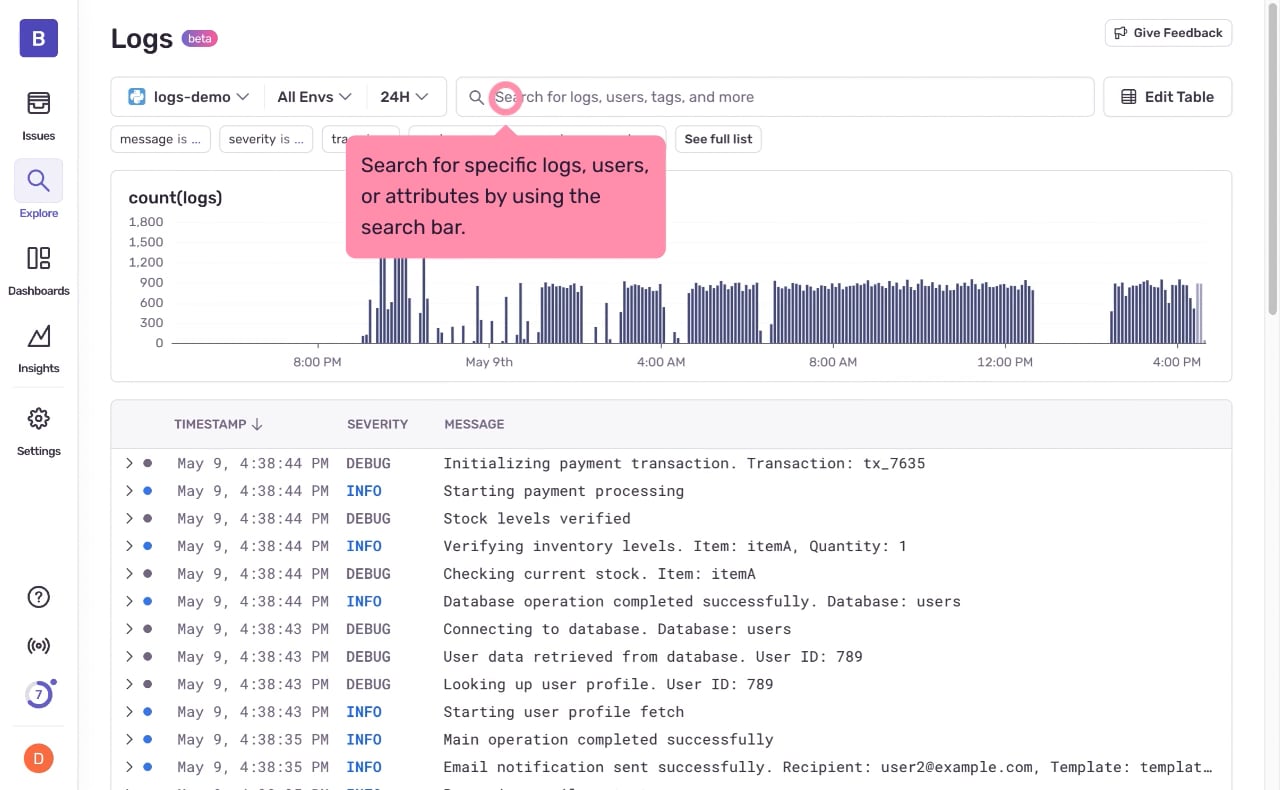Open Insights chart icon in sidebar

click(38, 347)
